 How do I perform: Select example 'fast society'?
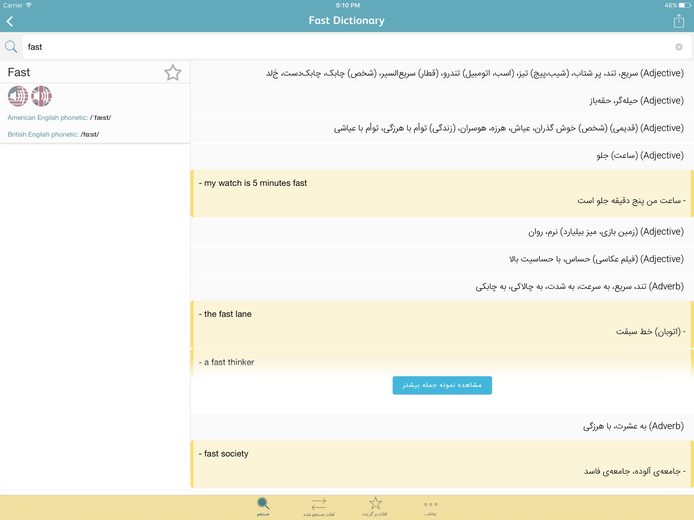tap(442, 464)
